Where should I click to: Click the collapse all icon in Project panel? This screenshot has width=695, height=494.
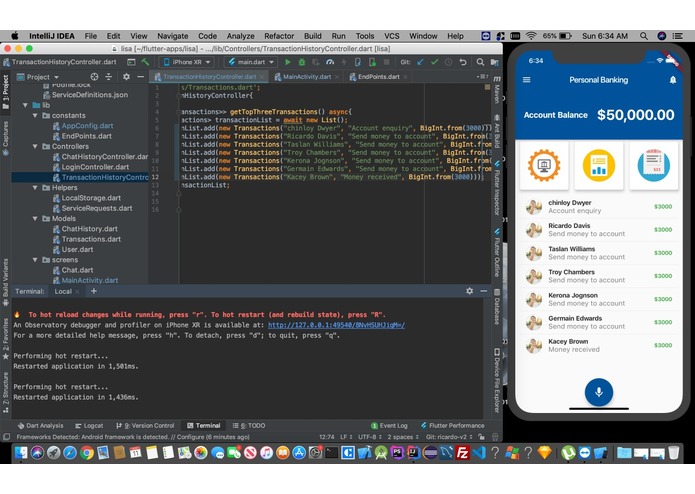(109, 77)
